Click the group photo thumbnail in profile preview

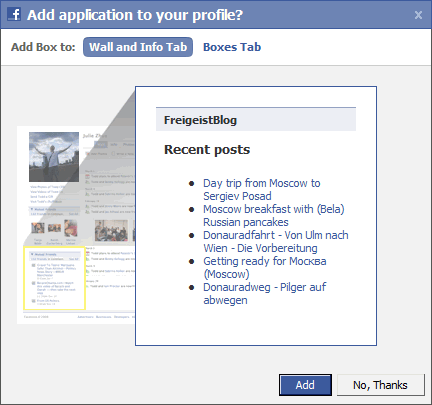[x=111, y=230]
